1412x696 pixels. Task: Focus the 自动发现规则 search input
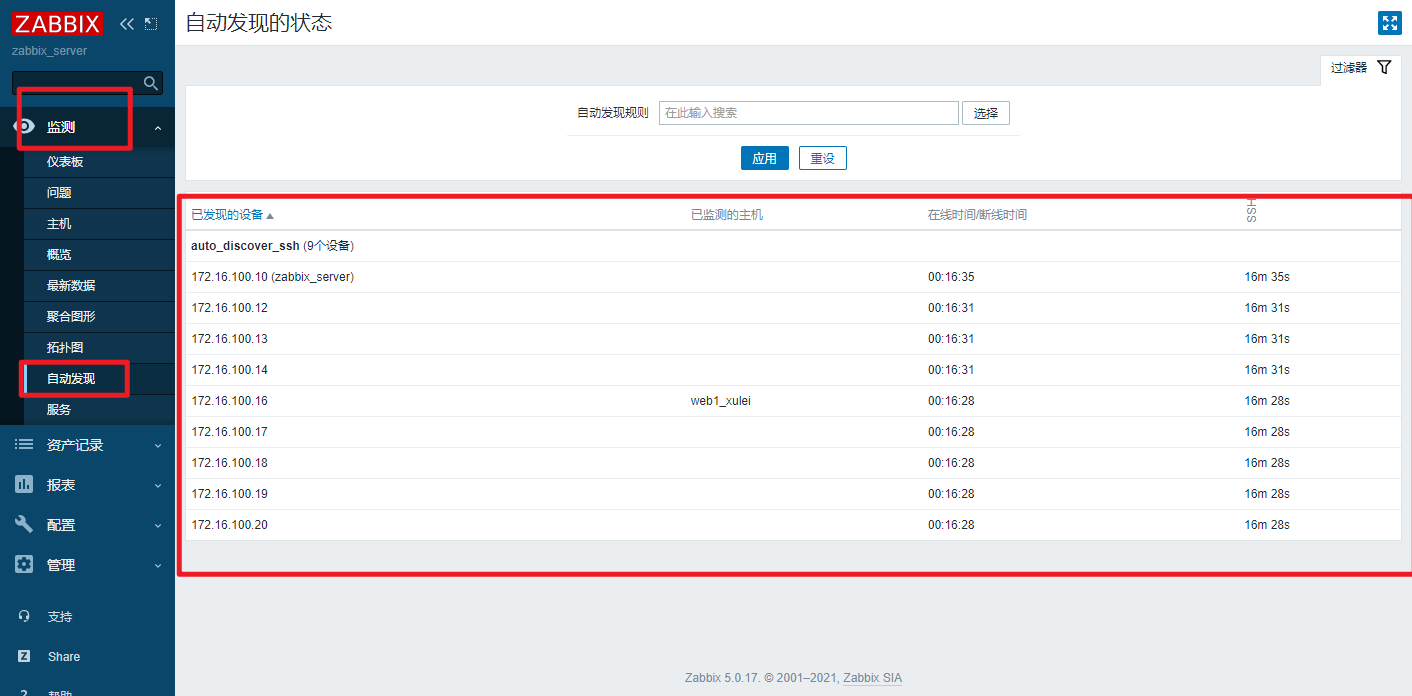pos(808,113)
